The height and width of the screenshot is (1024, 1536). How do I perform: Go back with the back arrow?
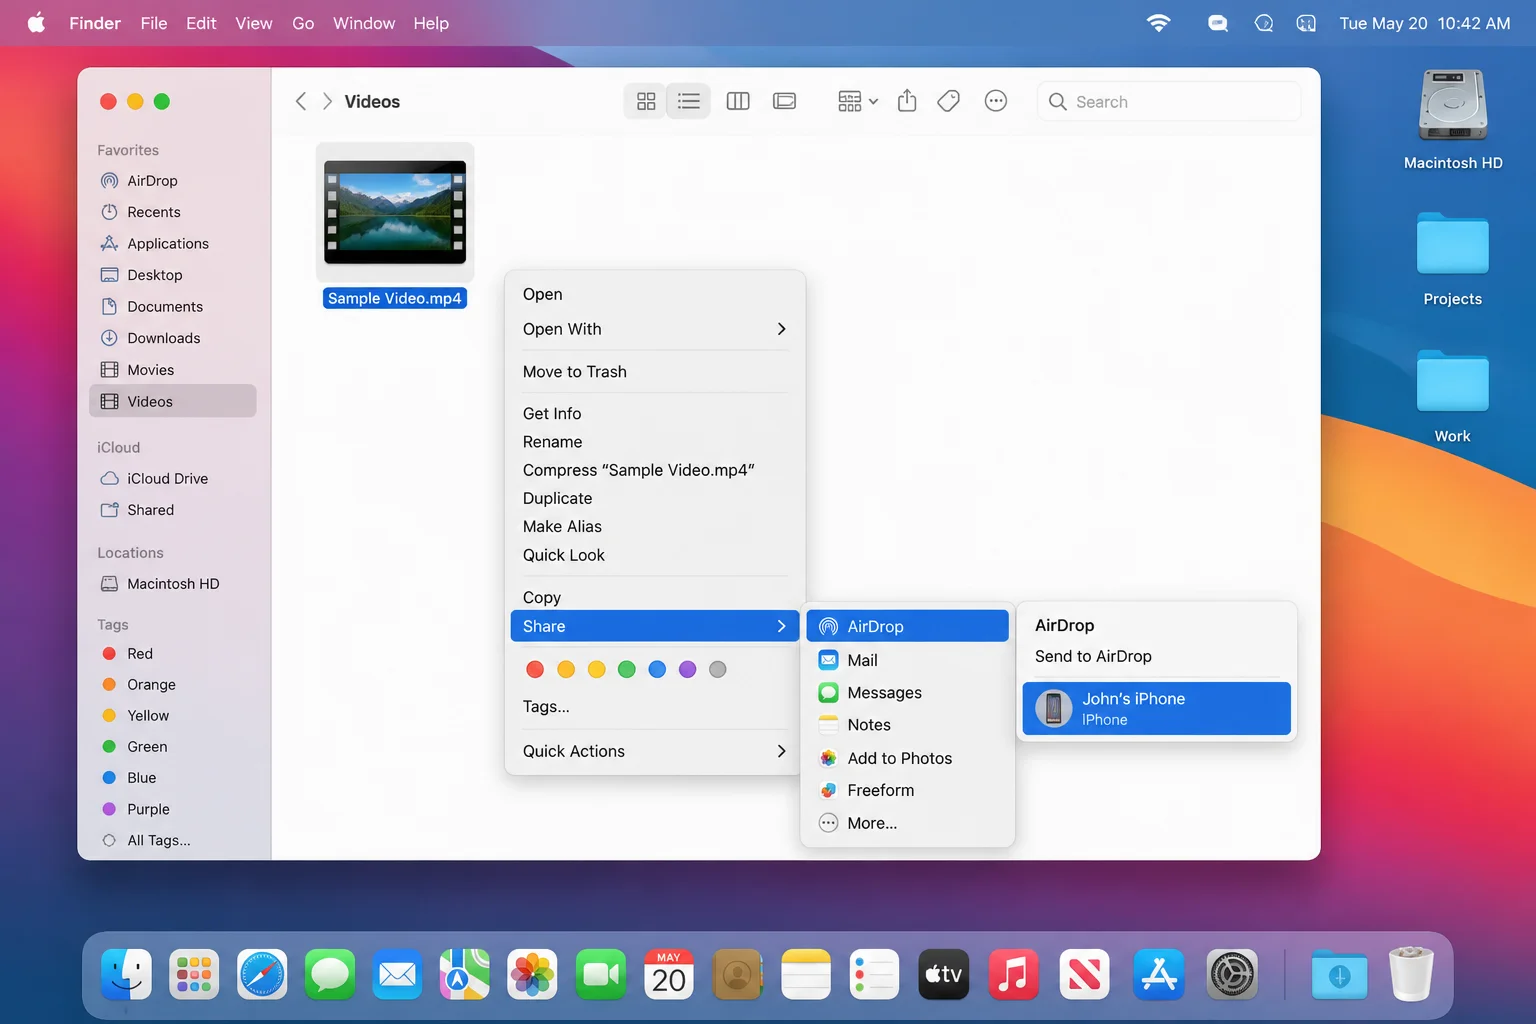click(301, 101)
